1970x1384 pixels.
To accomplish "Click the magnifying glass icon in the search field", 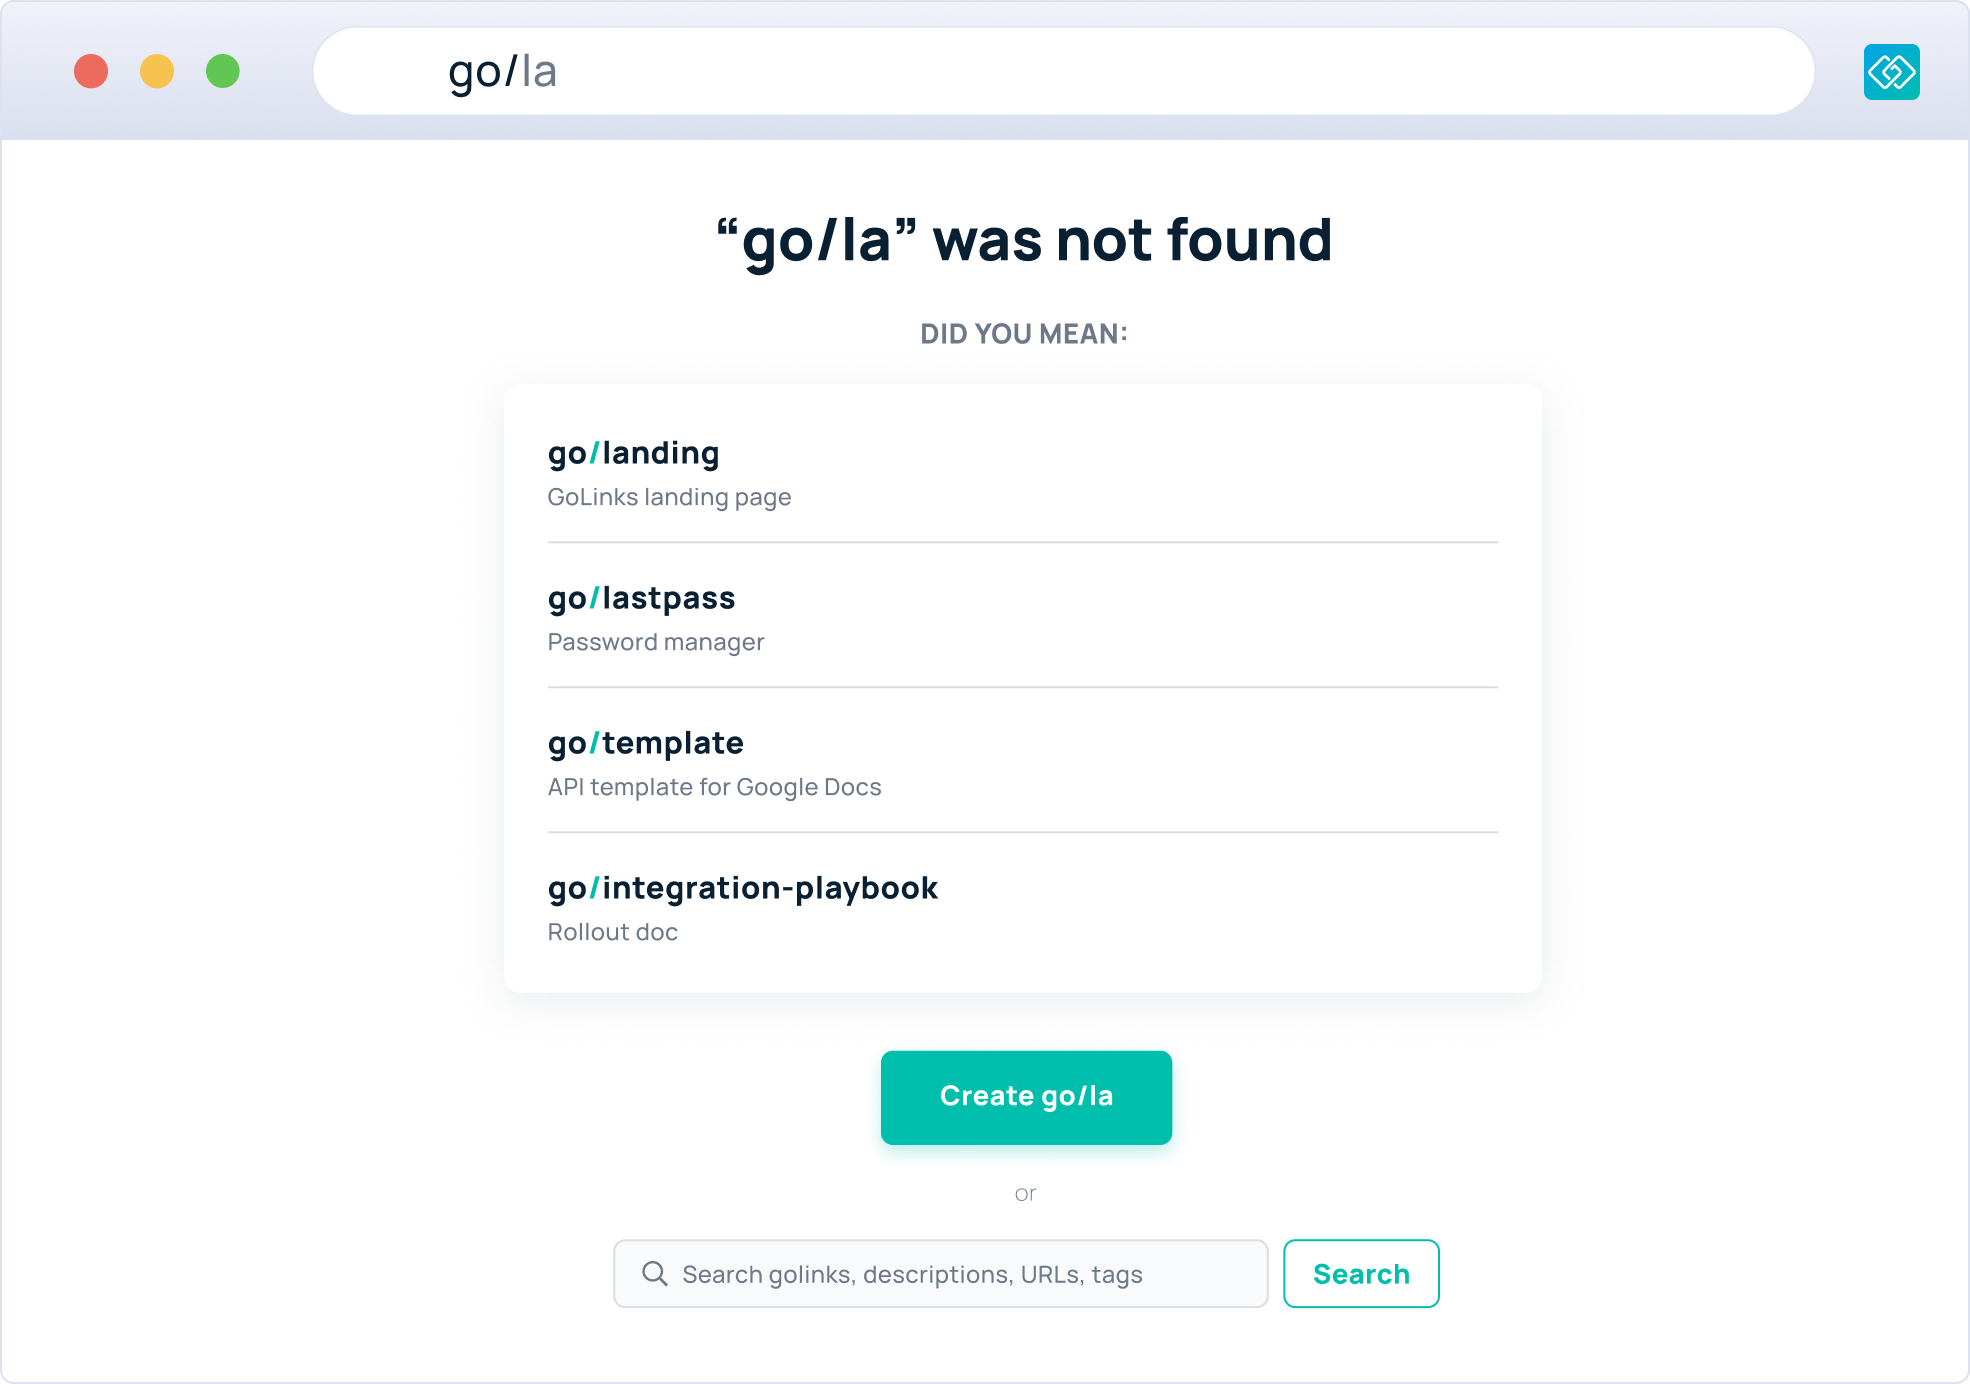I will [654, 1272].
